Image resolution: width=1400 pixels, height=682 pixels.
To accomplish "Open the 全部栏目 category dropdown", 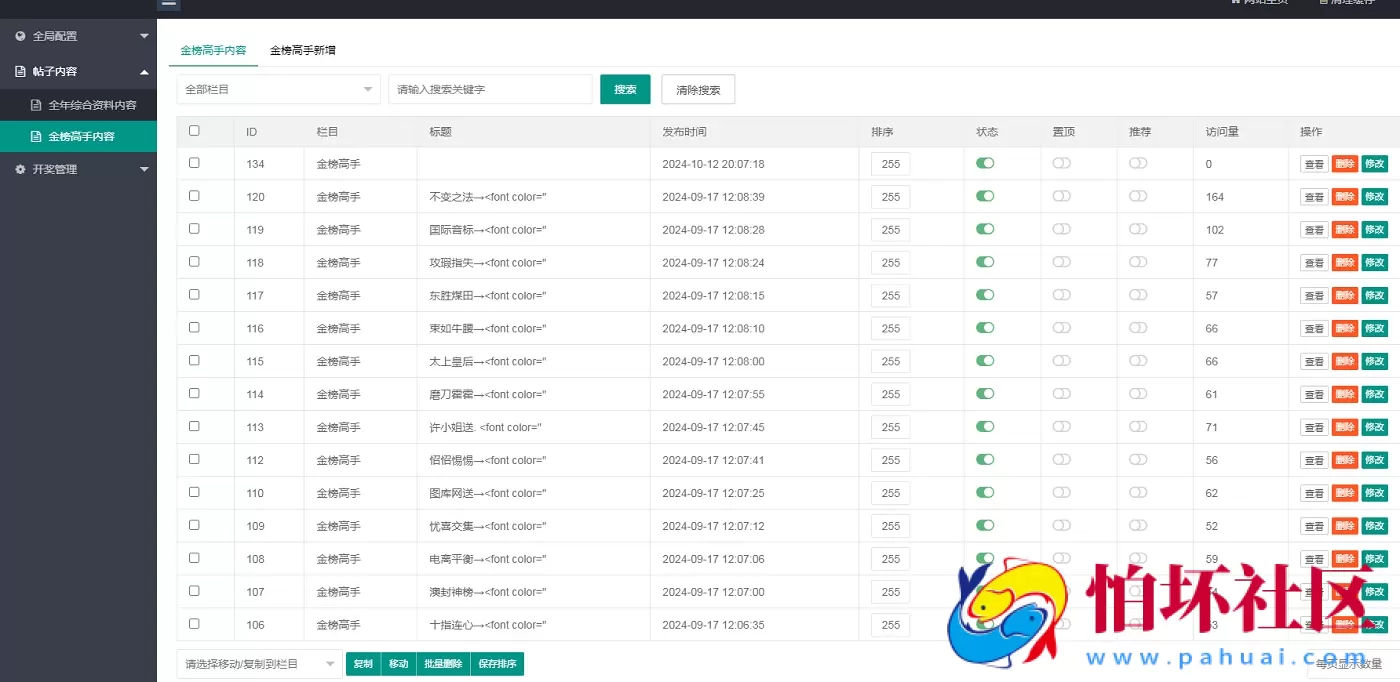I will 278,90.
